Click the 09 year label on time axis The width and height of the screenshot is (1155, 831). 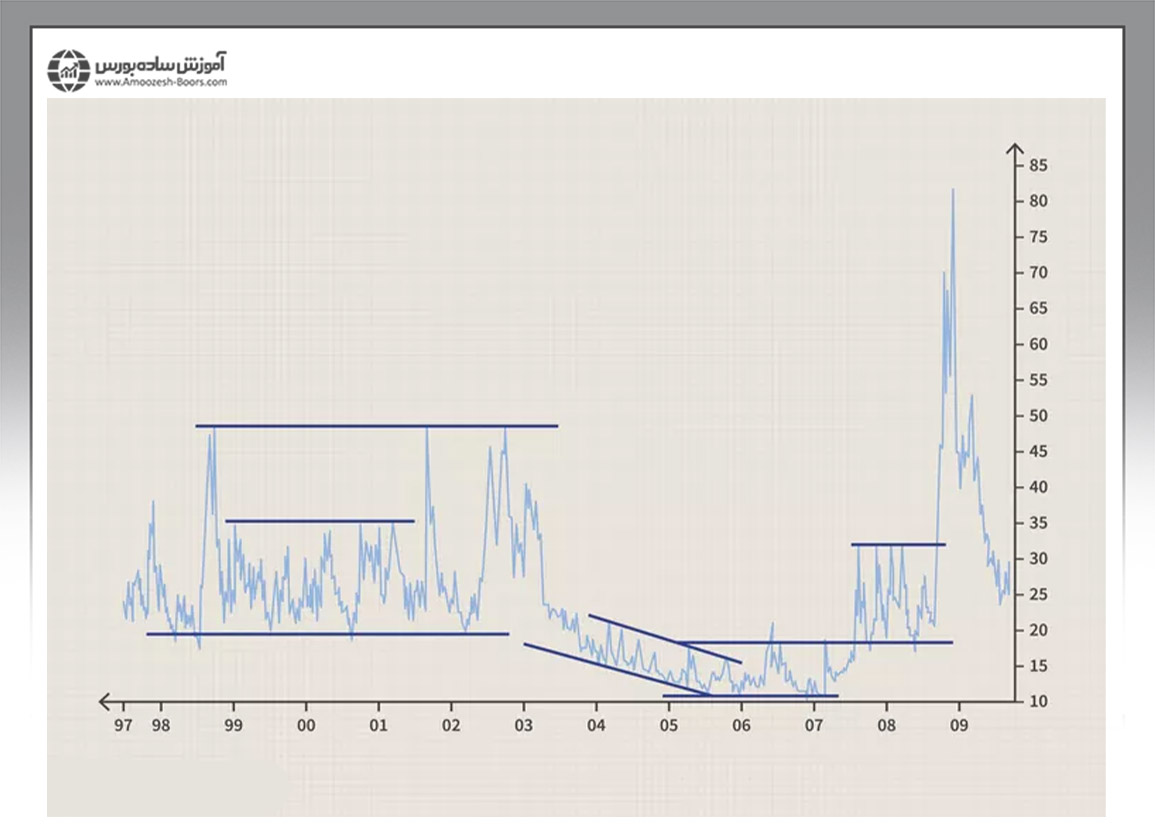(x=958, y=724)
